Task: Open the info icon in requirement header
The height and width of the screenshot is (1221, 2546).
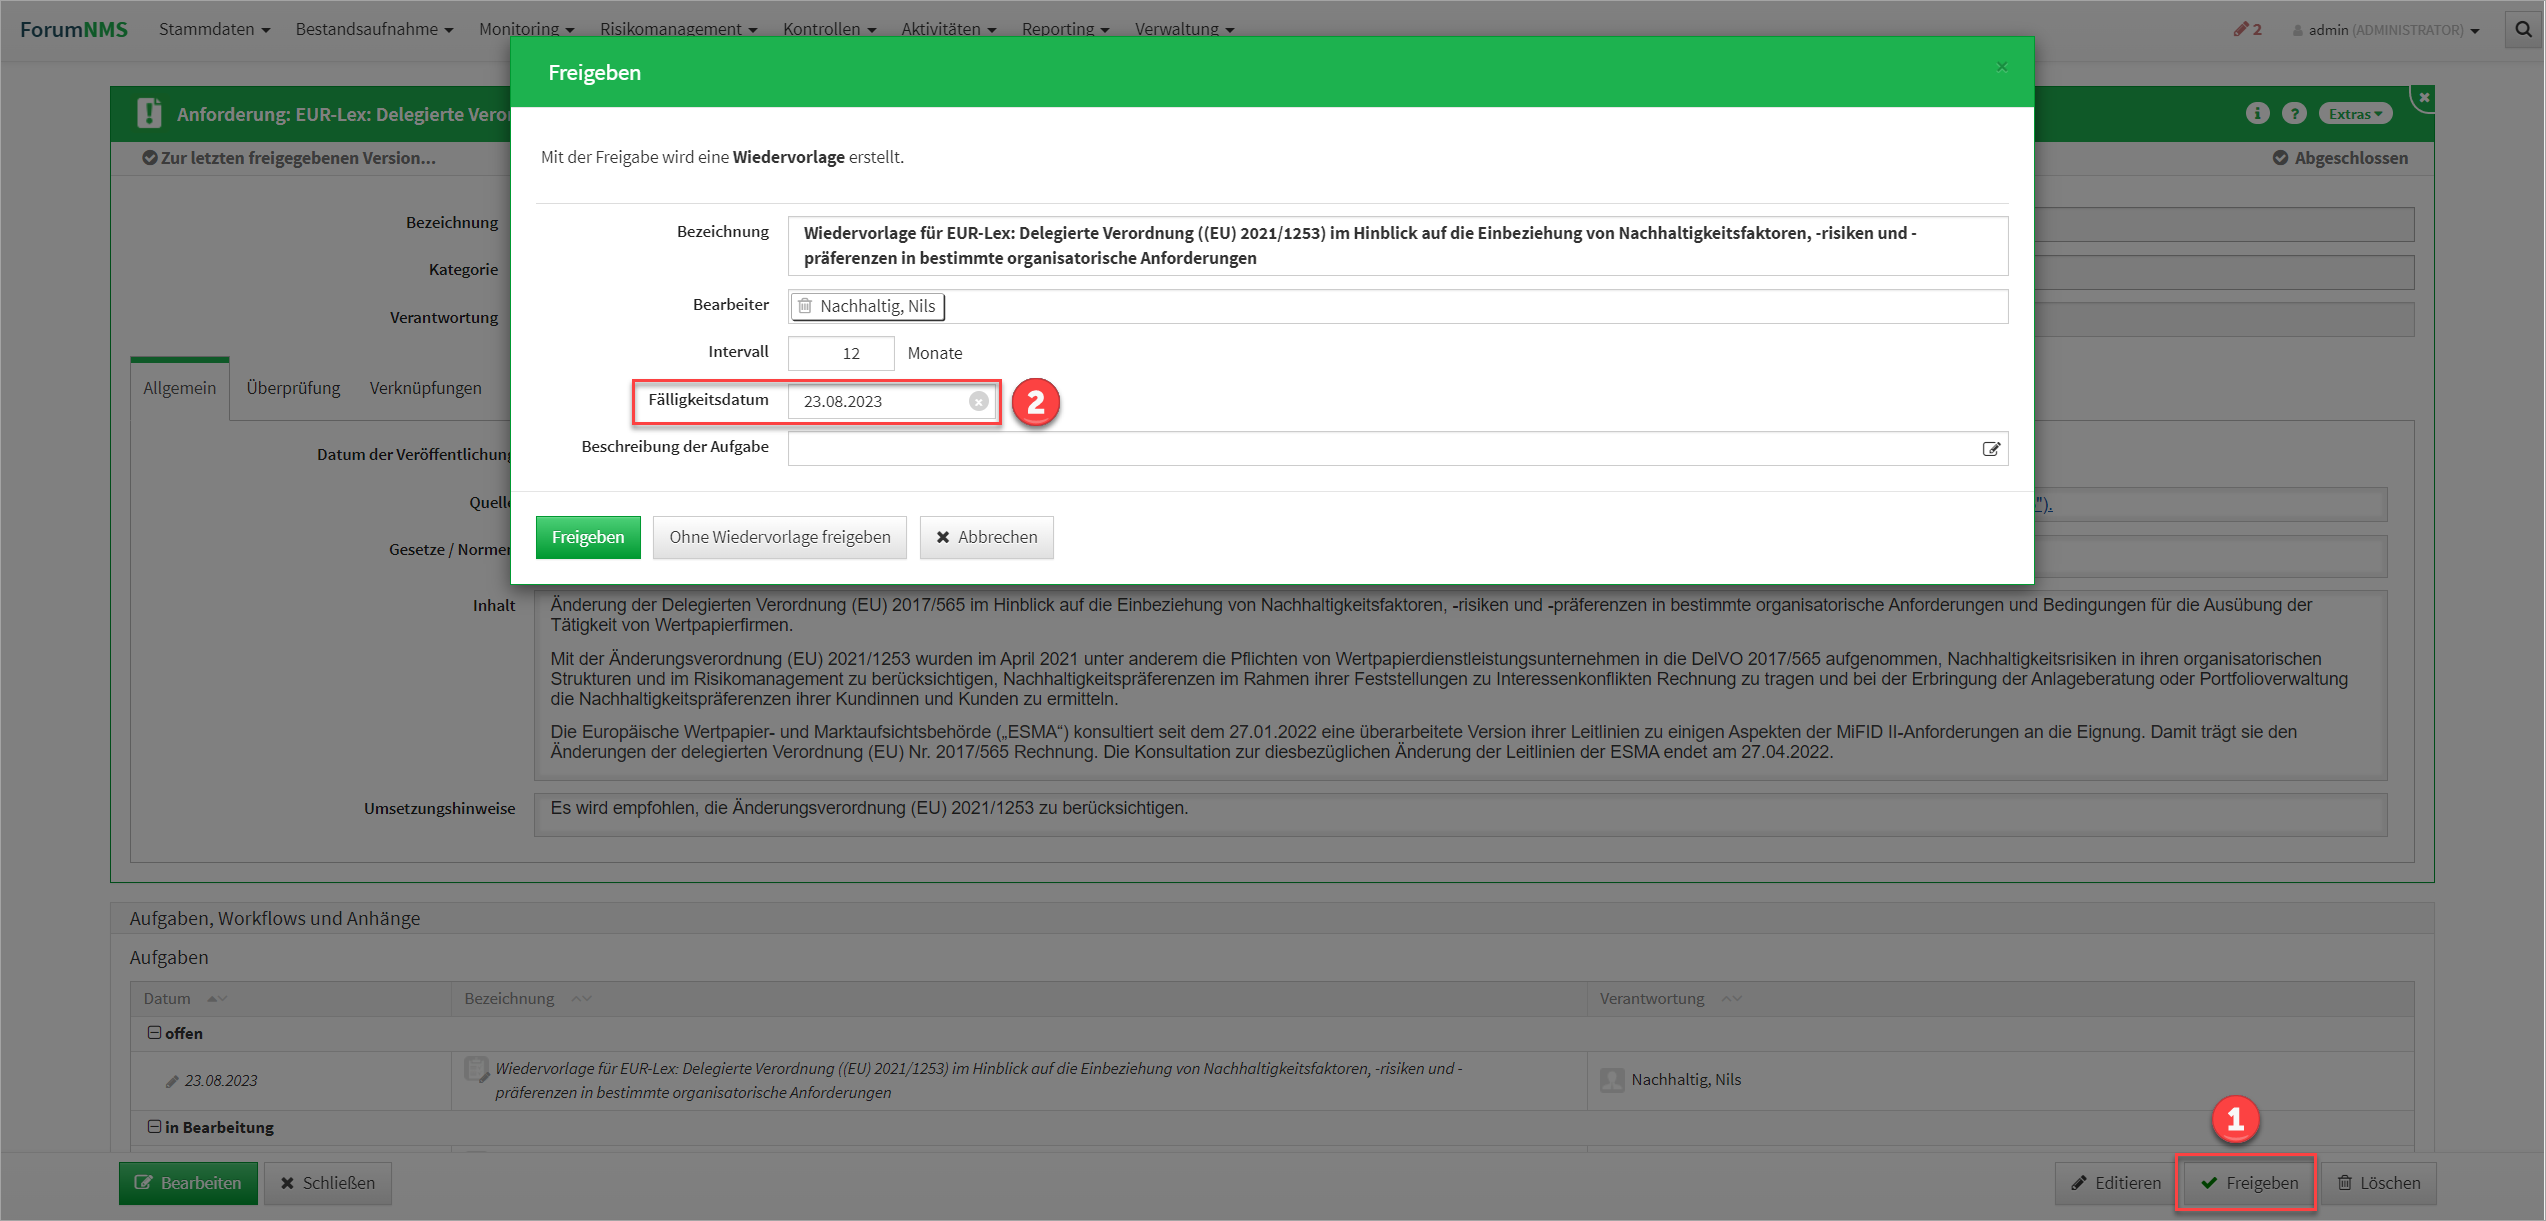Action: tap(2256, 113)
